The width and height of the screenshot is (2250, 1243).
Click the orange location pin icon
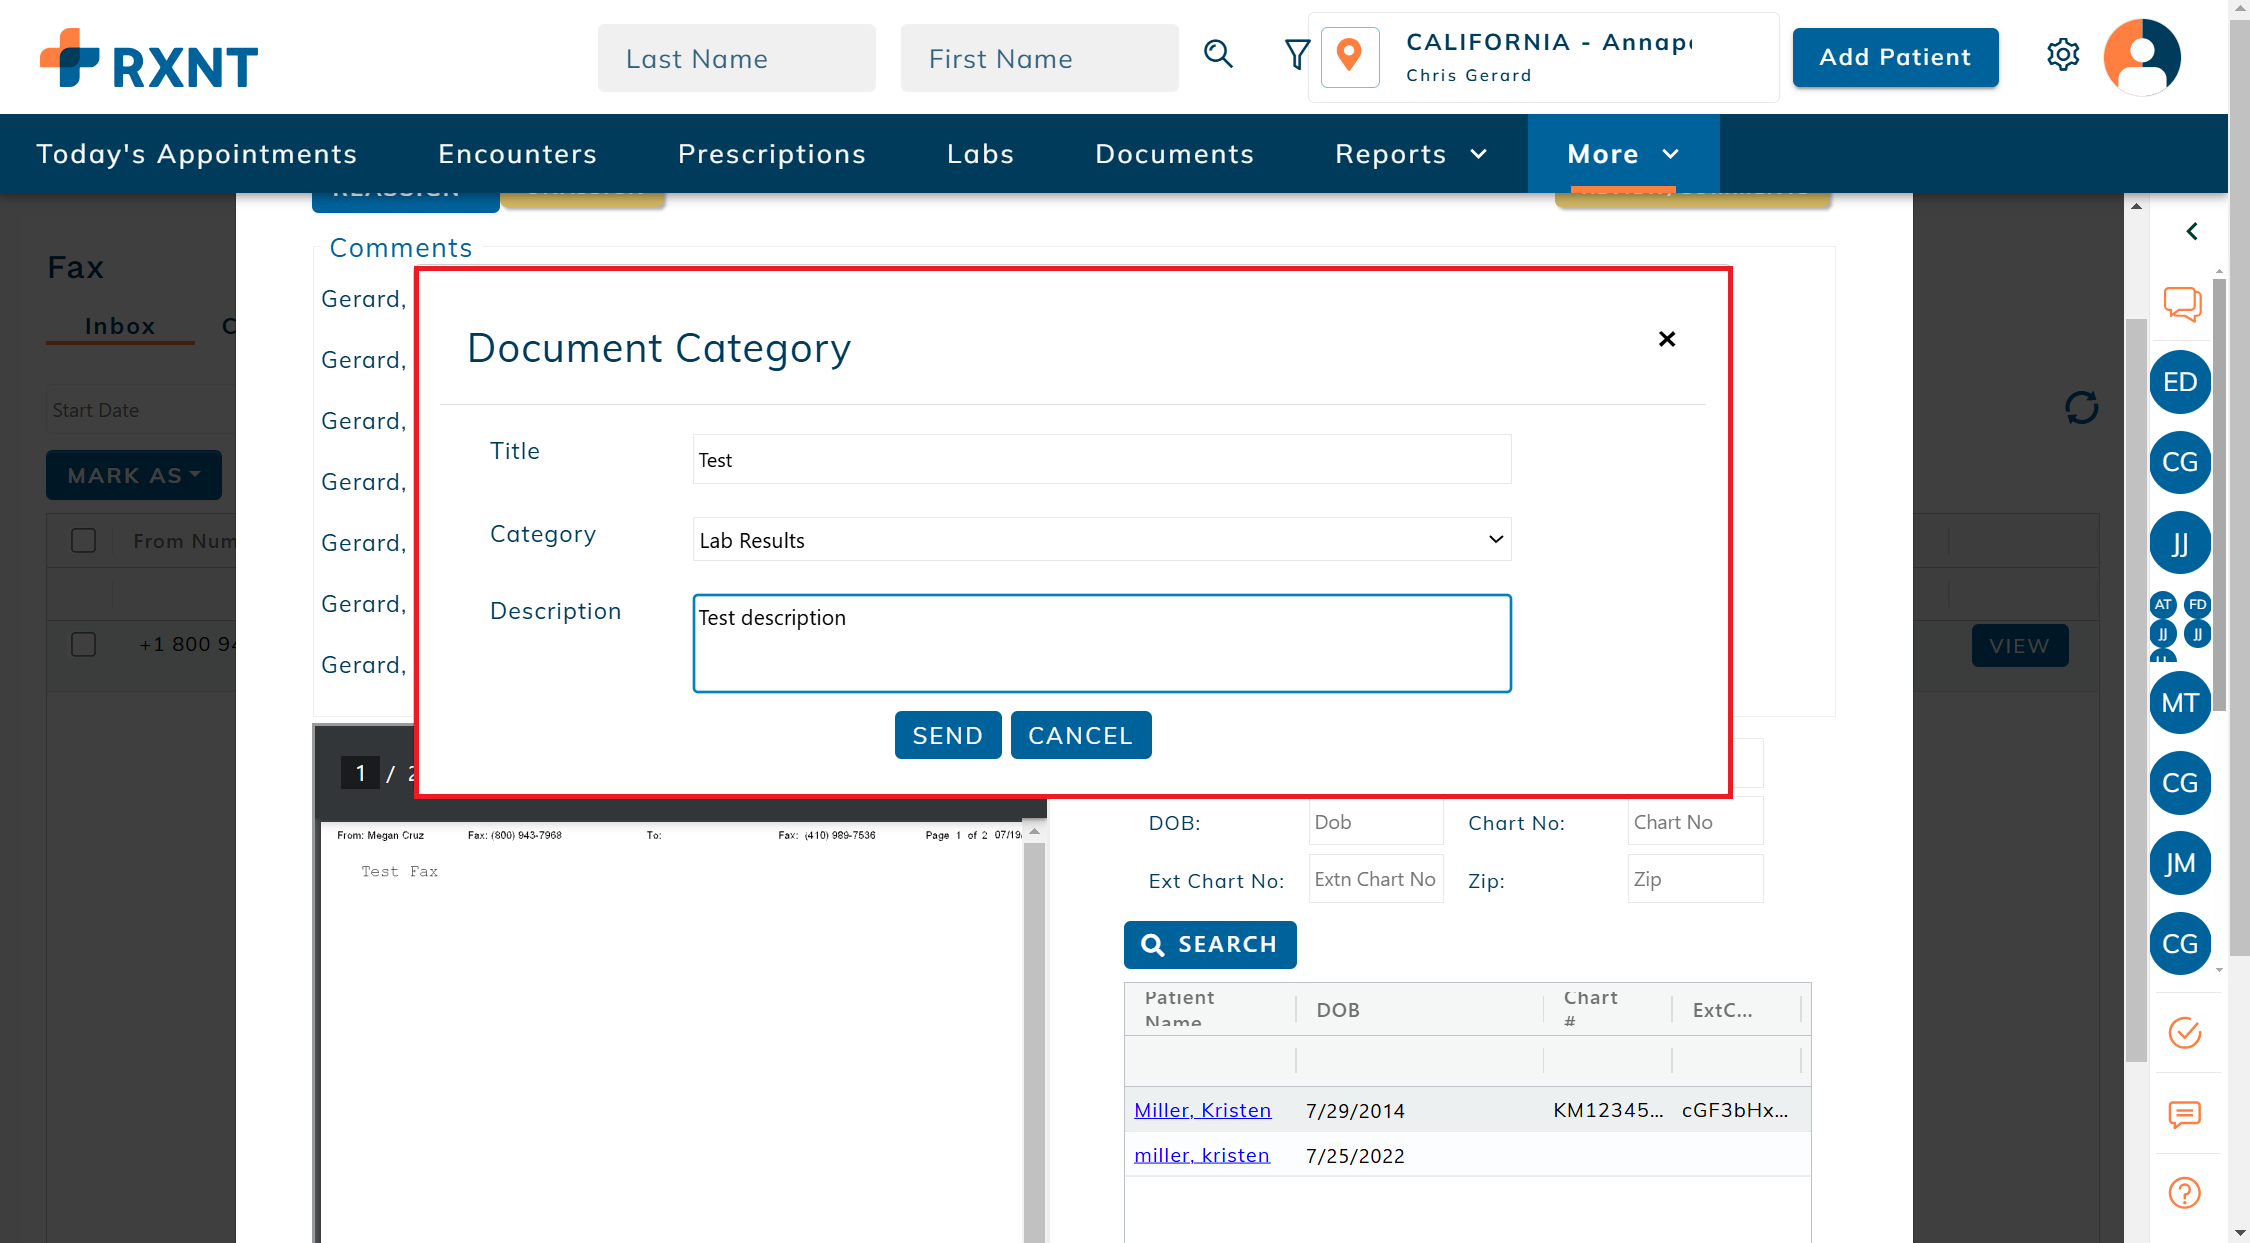point(1349,56)
